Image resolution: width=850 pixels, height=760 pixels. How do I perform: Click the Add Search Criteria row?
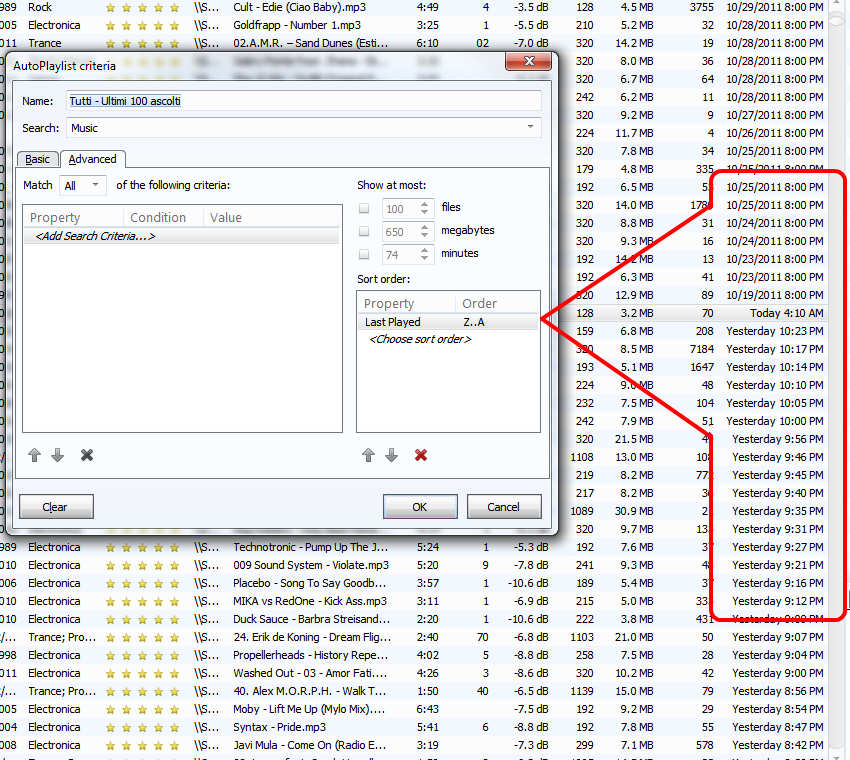(x=96, y=236)
